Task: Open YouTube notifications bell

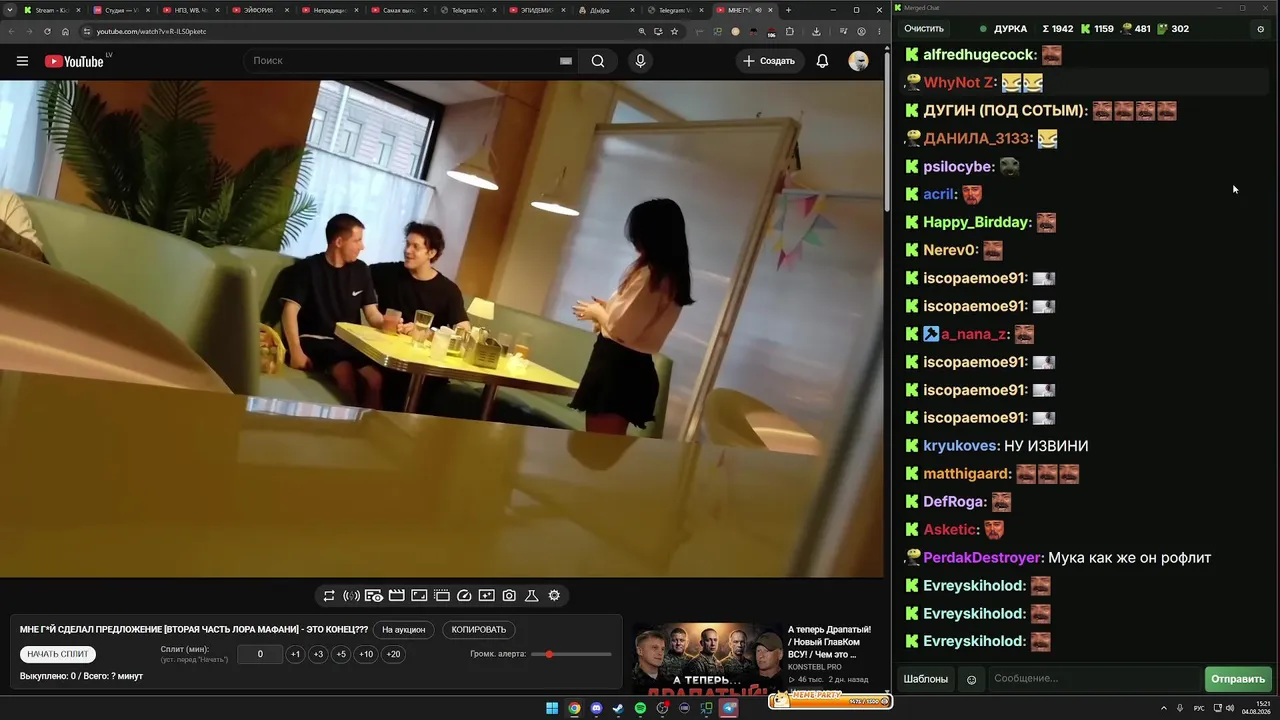Action: 822,61
